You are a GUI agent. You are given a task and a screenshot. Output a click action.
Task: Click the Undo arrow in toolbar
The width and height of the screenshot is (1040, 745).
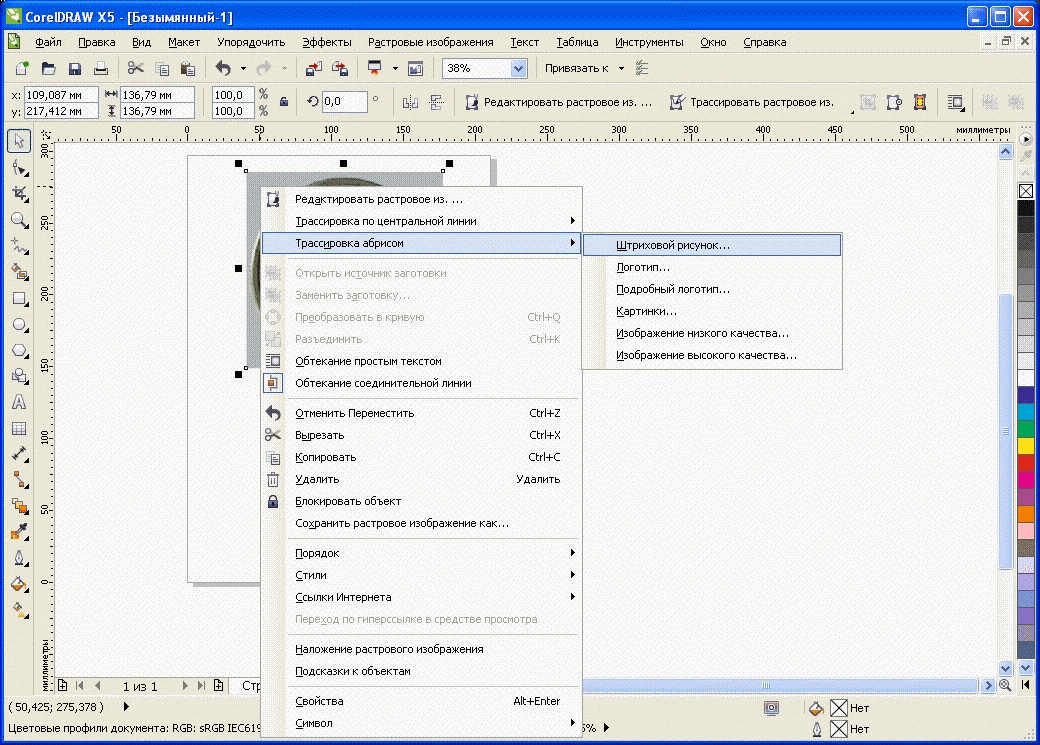tap(224, 68)
